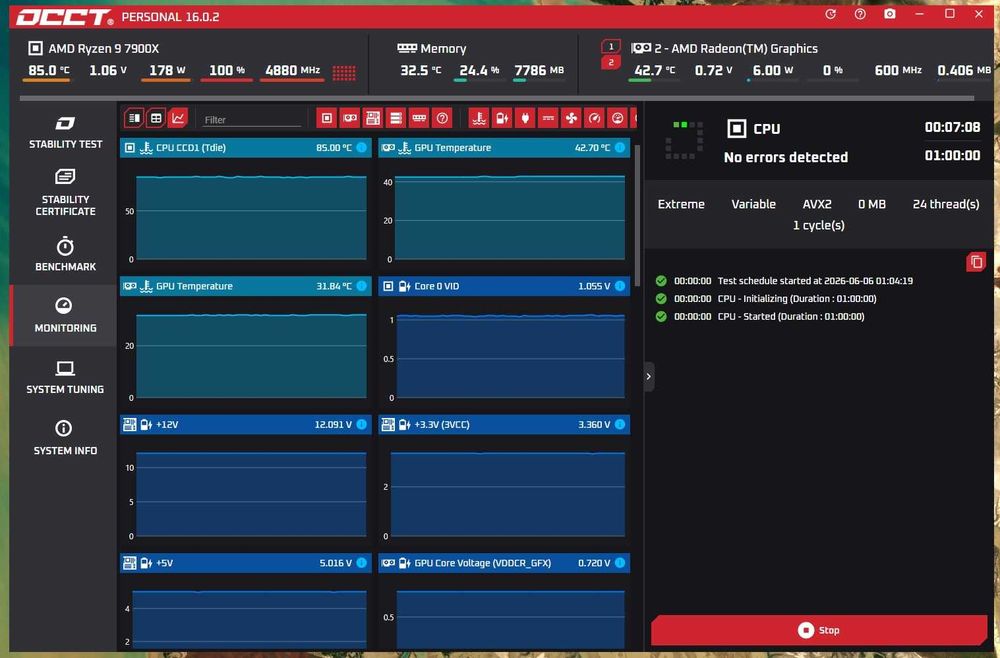The width and height of the screenshot is (1000, 658).
Task: Open the Stability Test section
Action: [x=65, y=132]
